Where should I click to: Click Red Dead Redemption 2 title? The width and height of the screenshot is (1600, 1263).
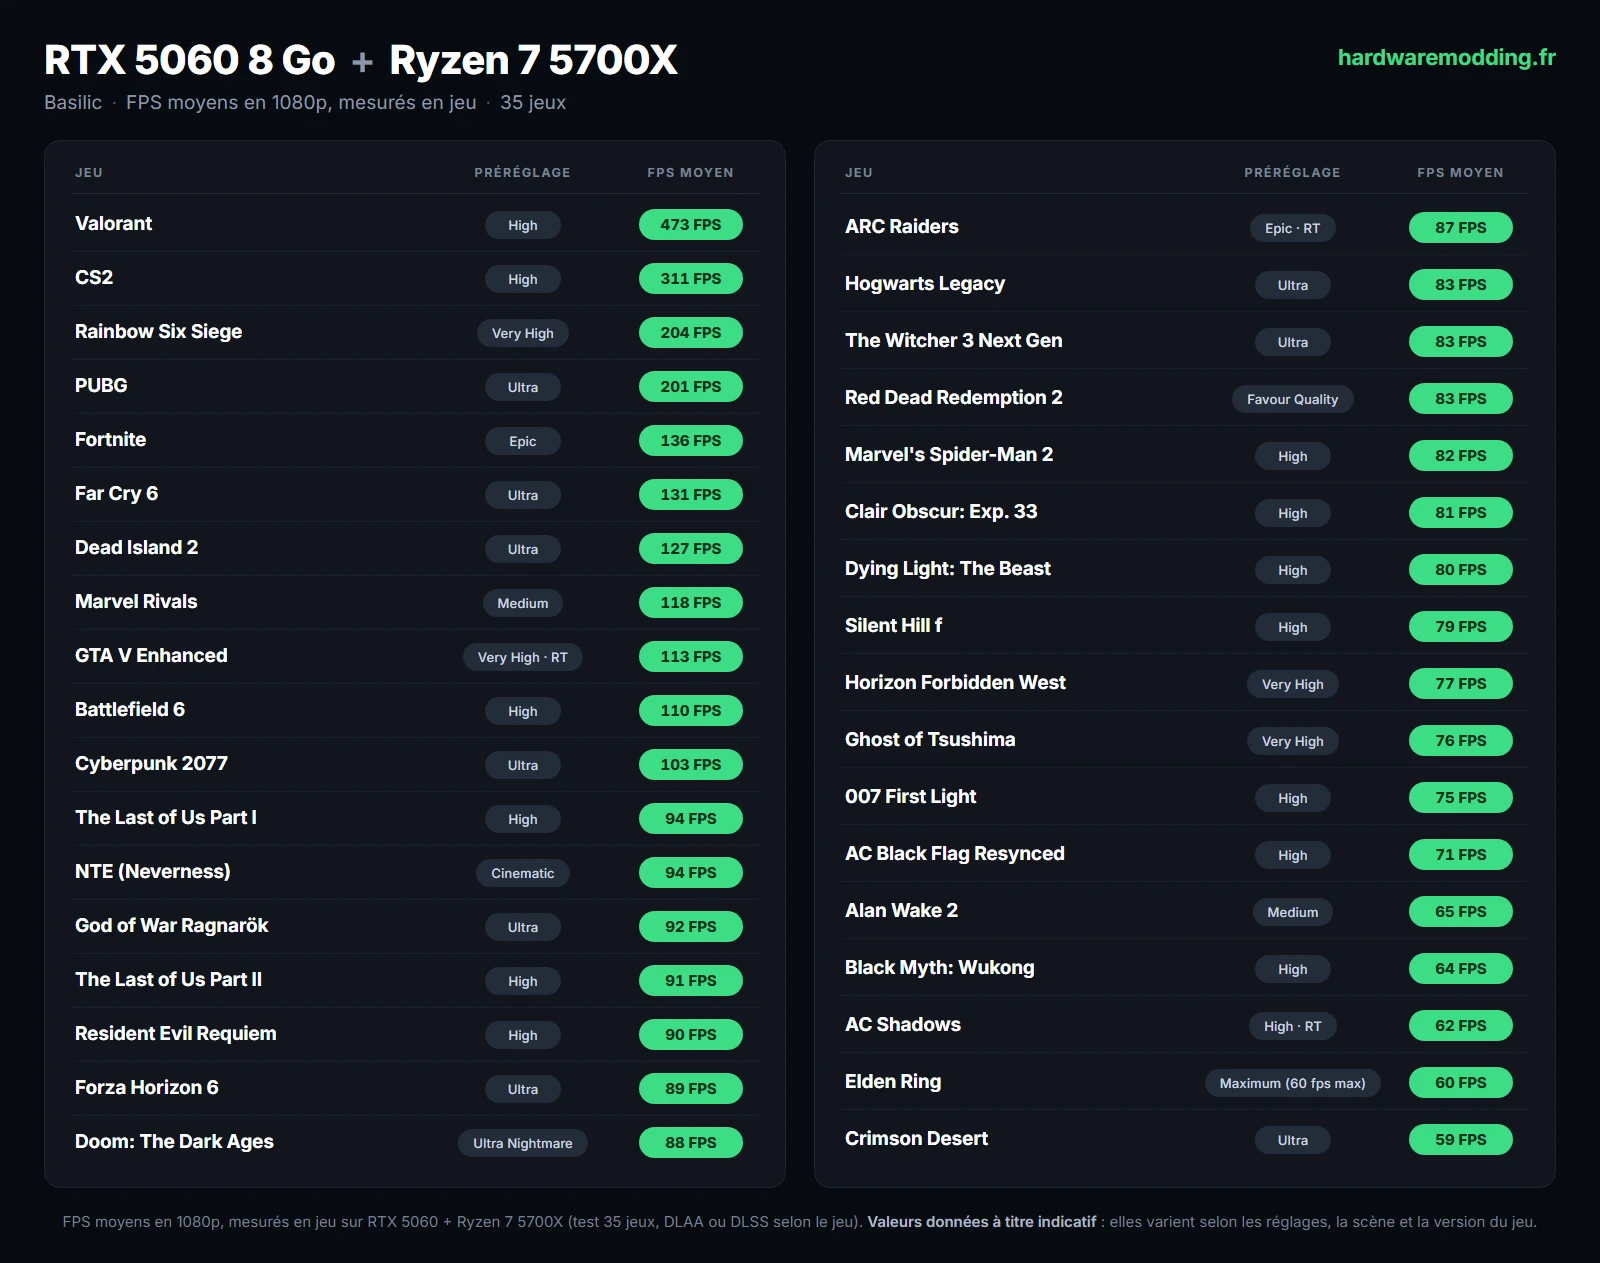coord(953,398)
